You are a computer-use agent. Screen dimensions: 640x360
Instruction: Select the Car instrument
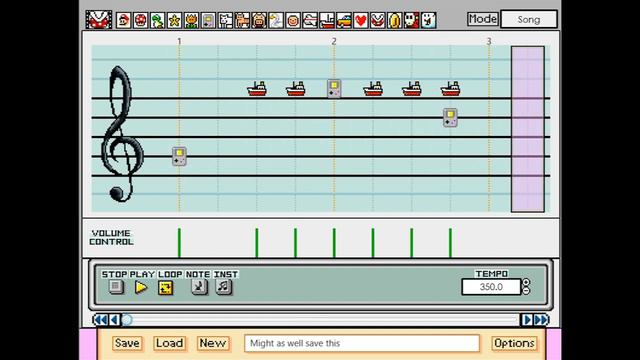click(344, 20)
